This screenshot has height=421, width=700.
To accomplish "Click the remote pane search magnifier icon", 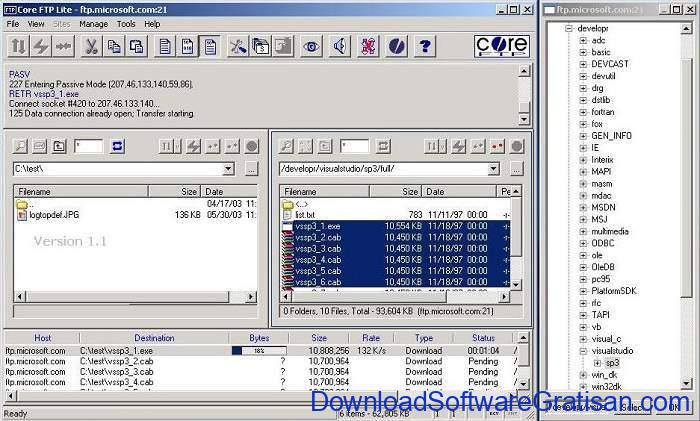I will (x=286, y=146).
